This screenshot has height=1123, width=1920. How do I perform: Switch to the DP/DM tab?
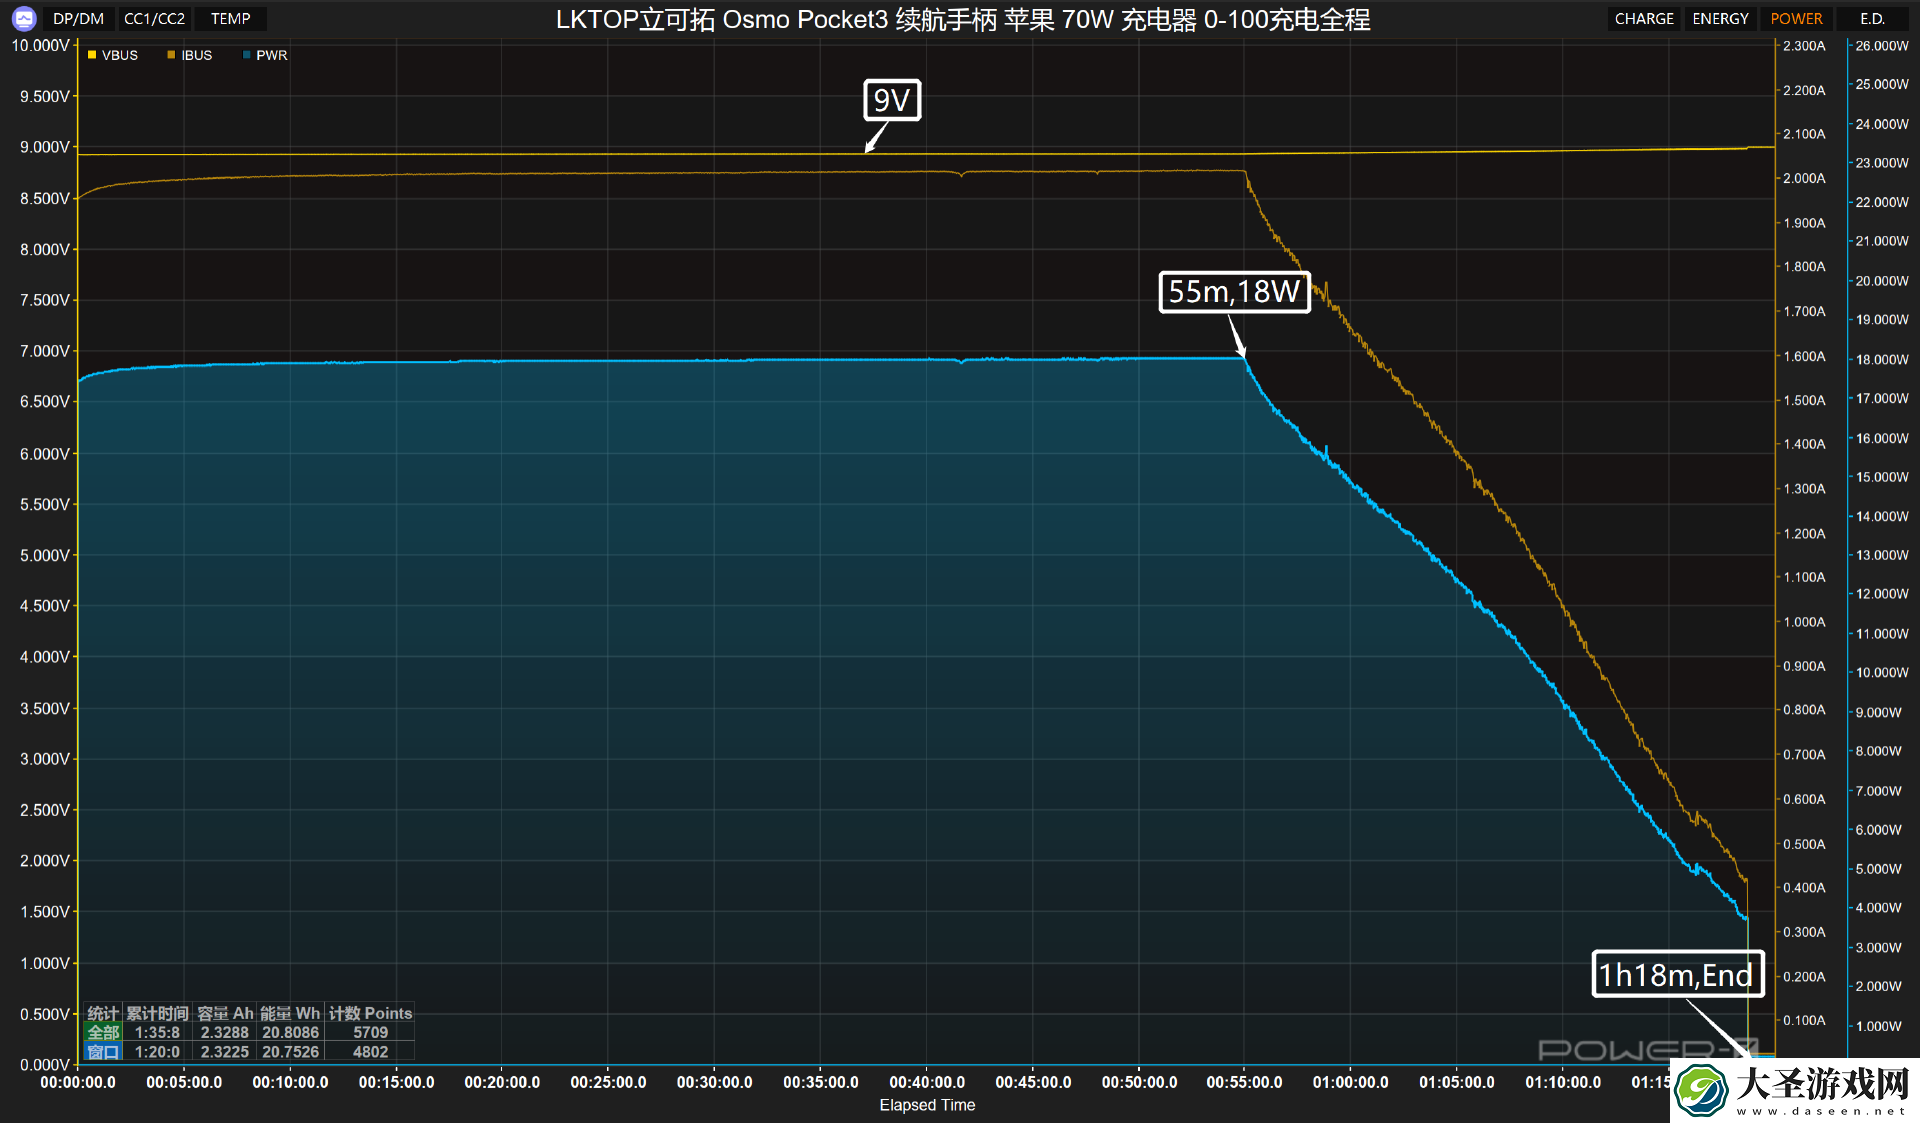78,18
